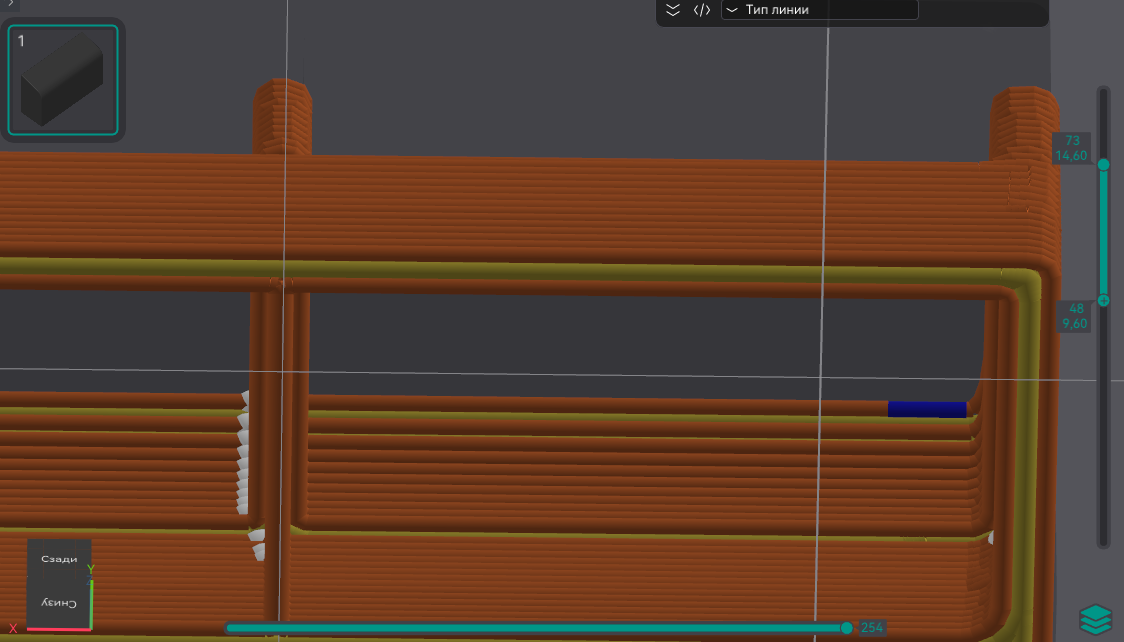Grab the upper layer slider handle at 73

(x=1104, y=164)
